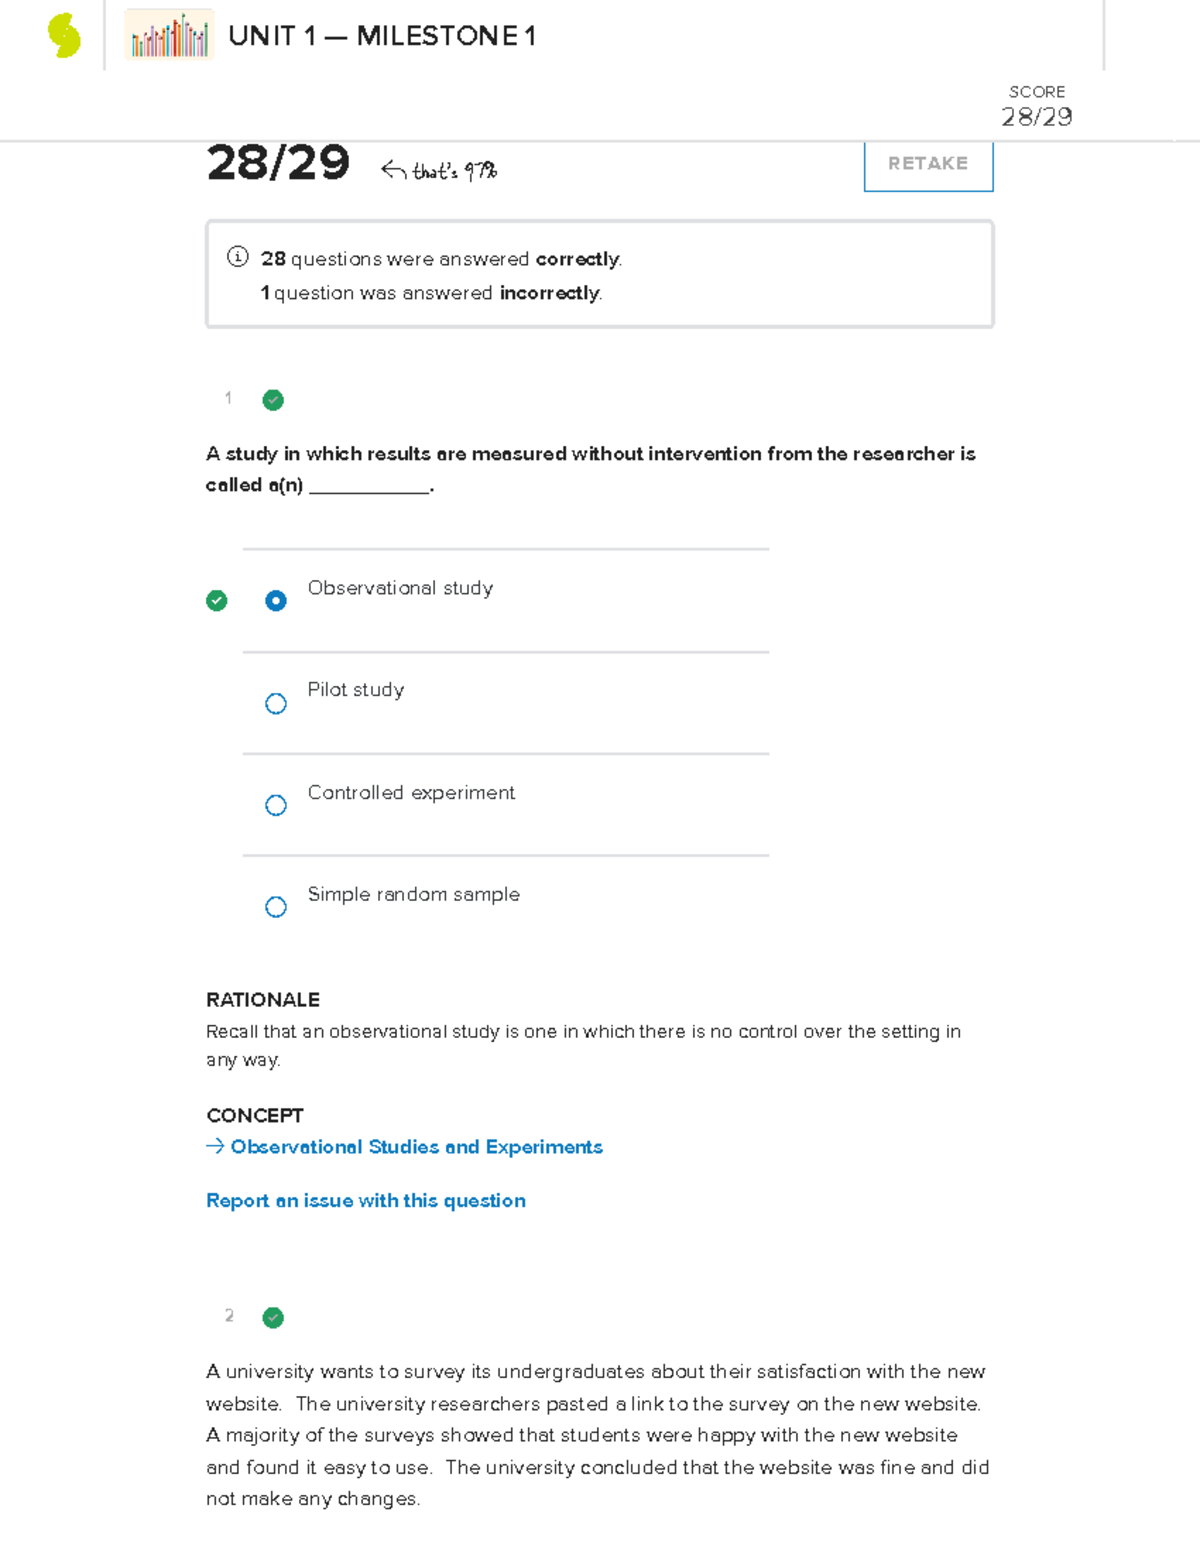Click the large 28/29 score heading
Screen dimensions: 1200x1553
click(278, 163)
